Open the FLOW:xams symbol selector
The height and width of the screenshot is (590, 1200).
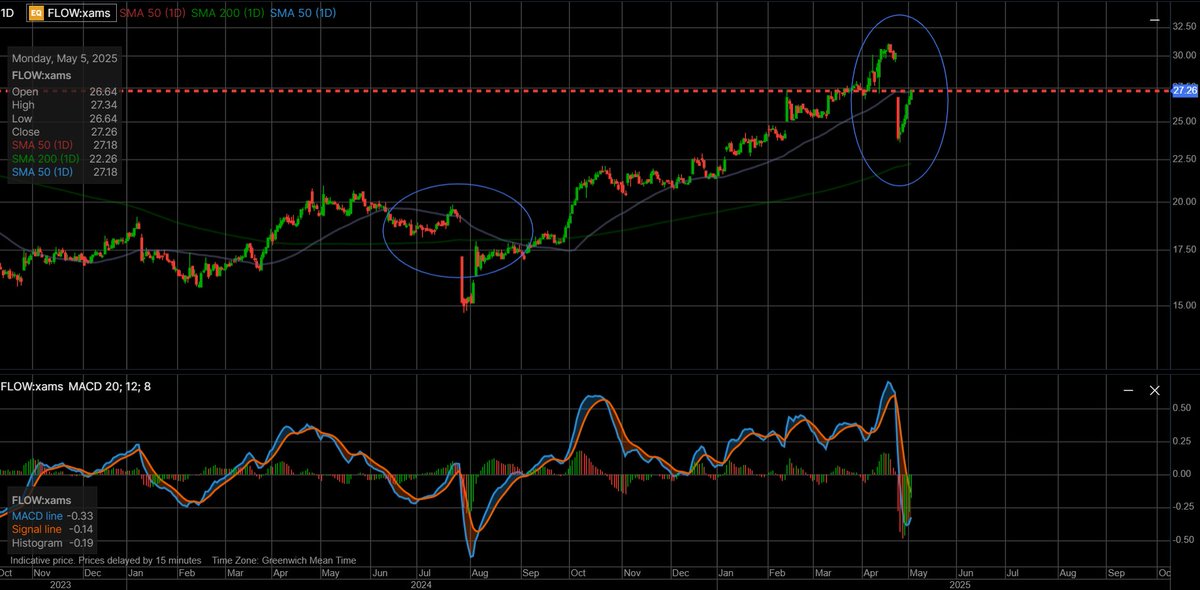click(x=78, y=13)
